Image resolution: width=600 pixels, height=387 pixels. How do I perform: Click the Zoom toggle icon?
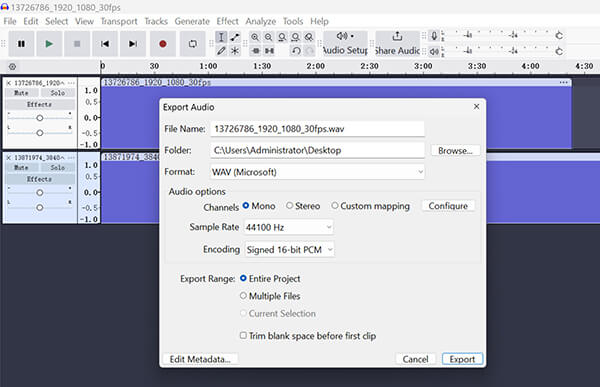tap(309, 37)
